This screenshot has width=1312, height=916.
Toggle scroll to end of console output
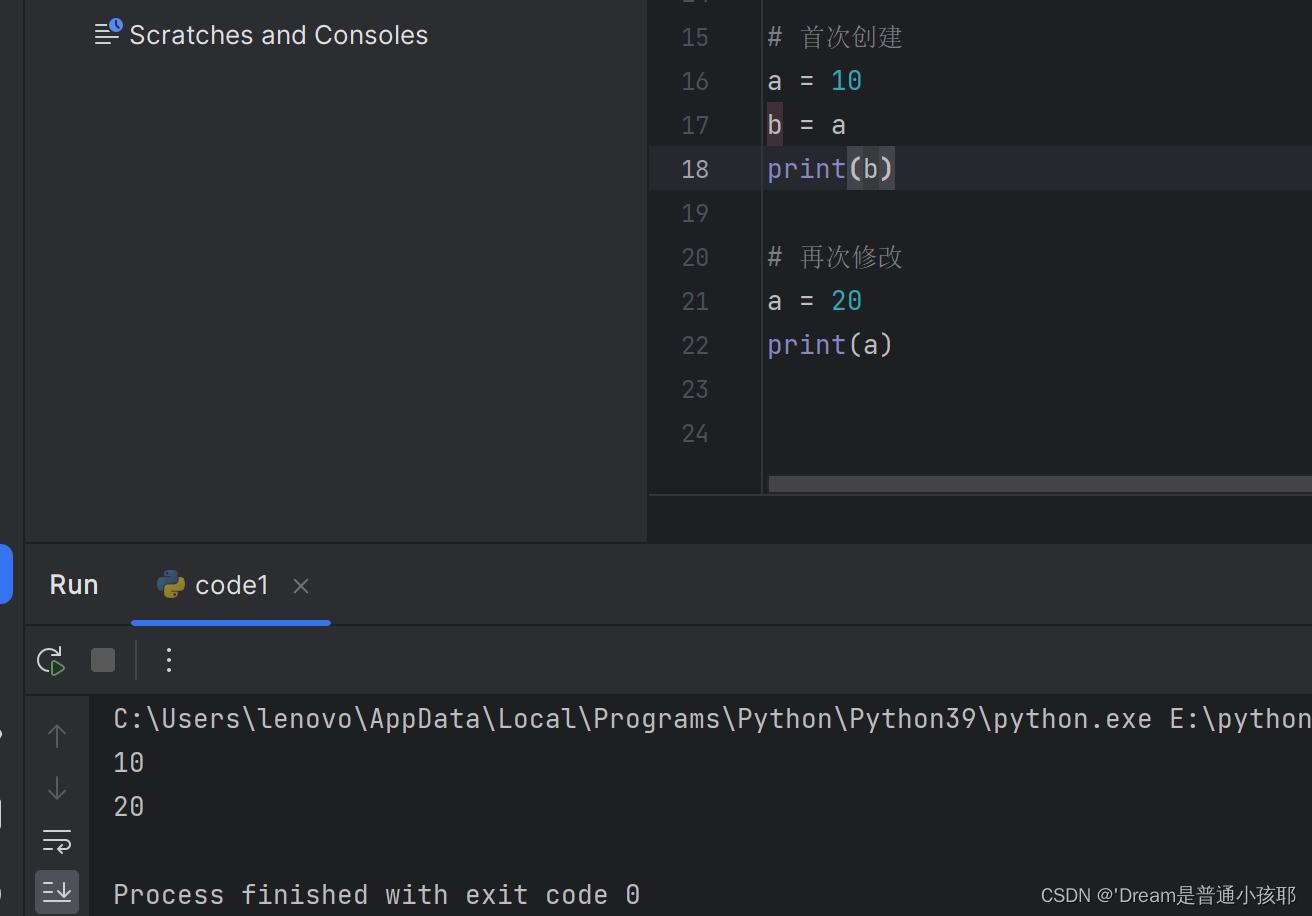(x=57, y=891)
